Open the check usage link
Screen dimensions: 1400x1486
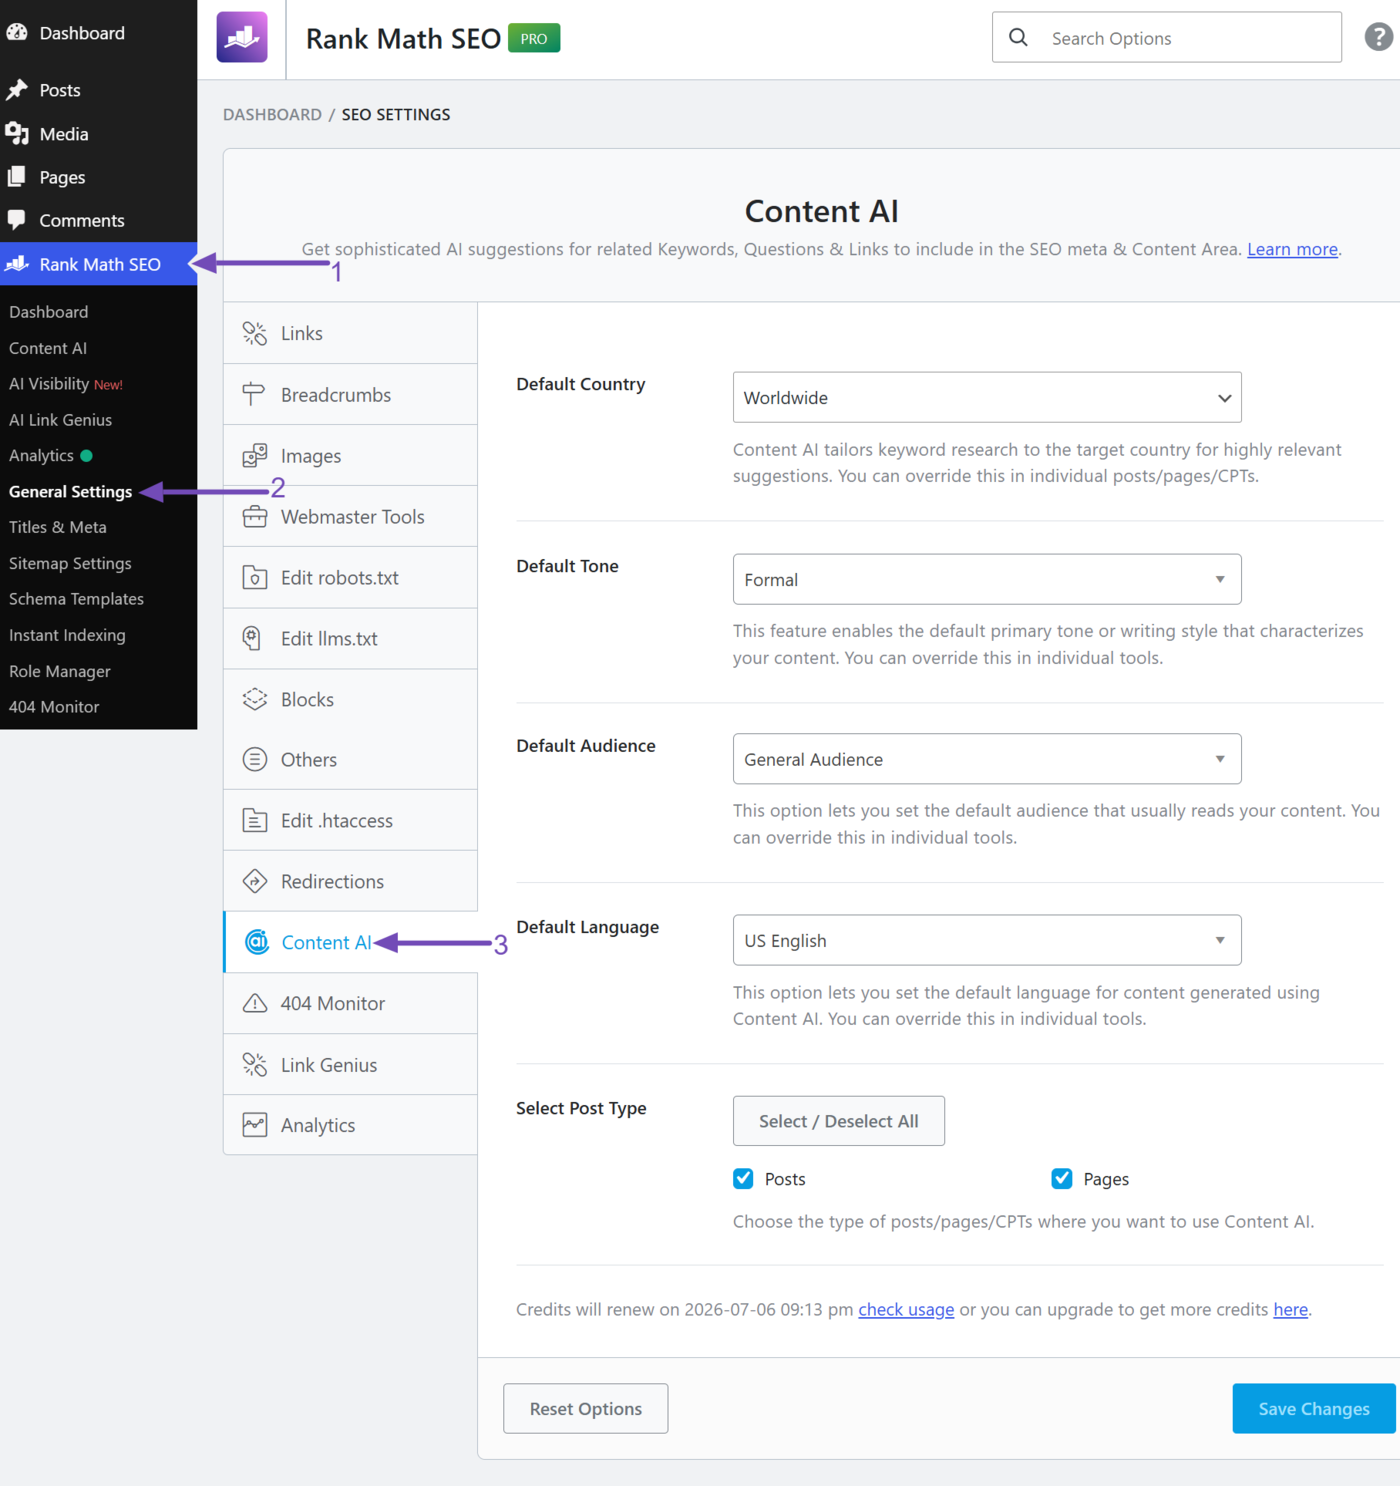[x=906, y=1309]
